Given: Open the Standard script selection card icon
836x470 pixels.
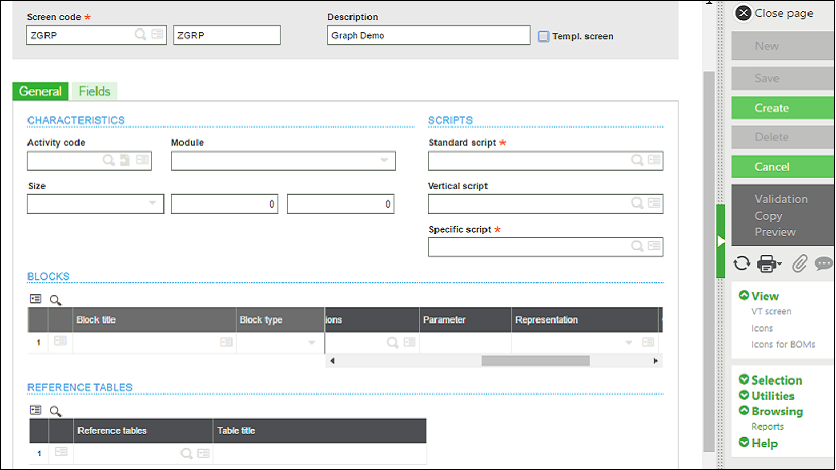Looking at the screenshot, I should click(654, 160).
